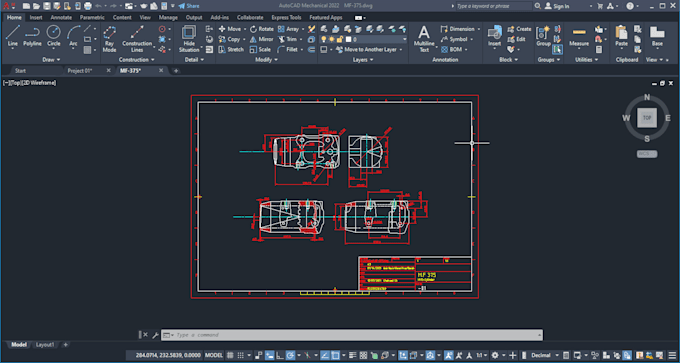
Task: Expand the Draw panel
Action: point(52,59)
